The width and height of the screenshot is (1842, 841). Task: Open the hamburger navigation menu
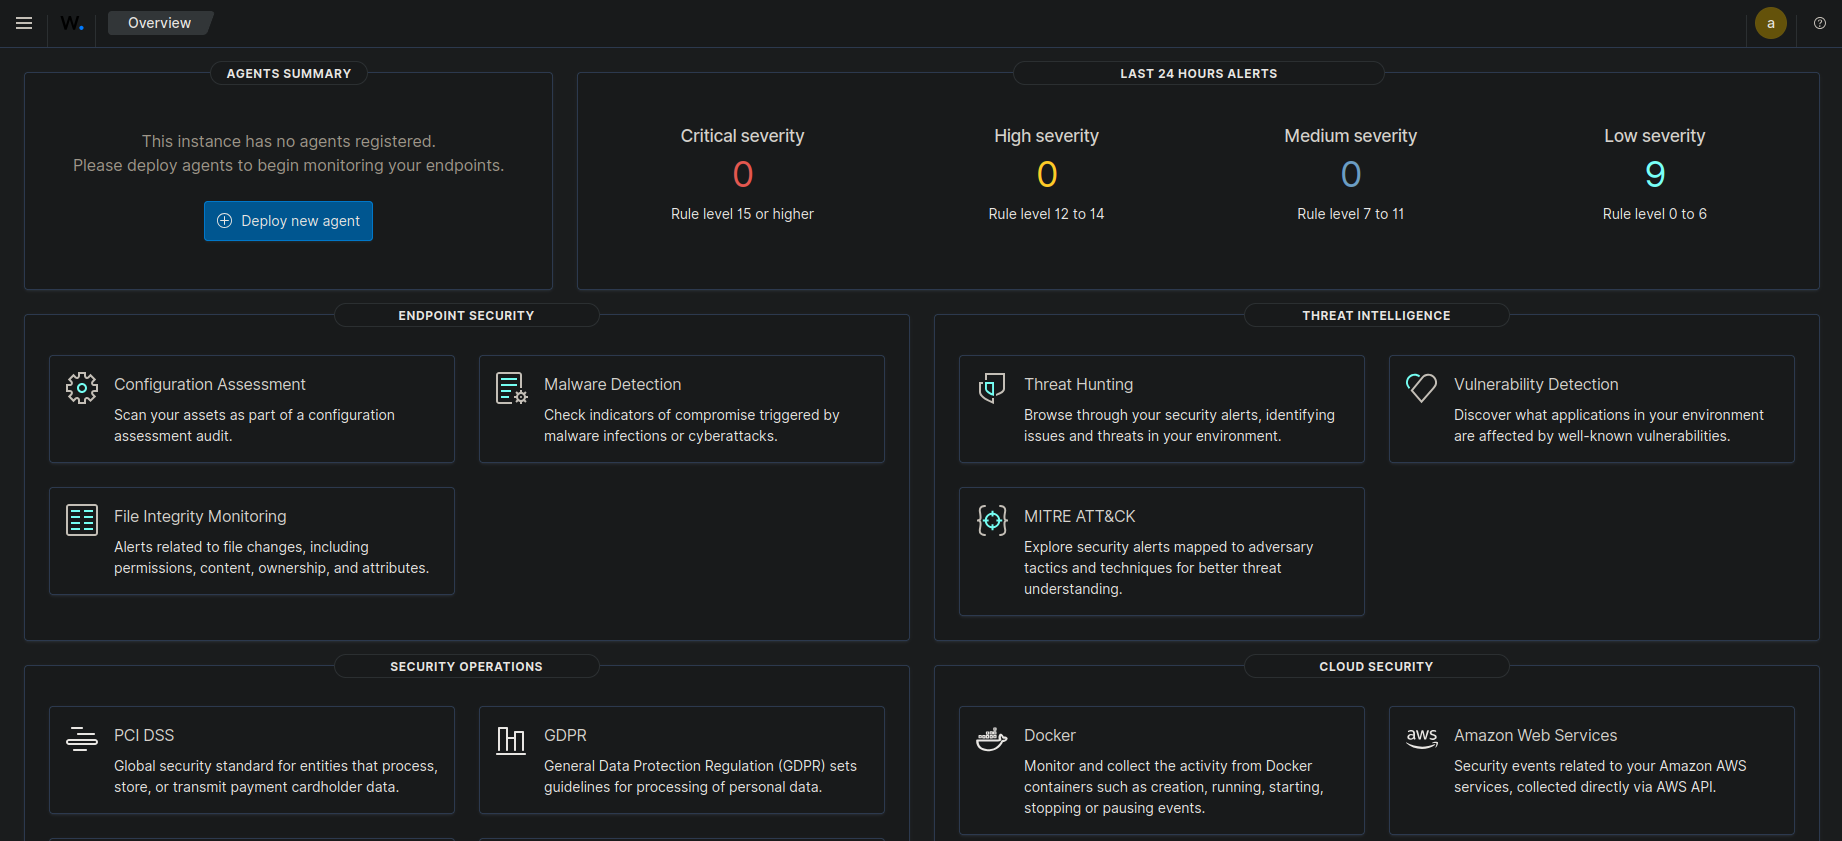[24, 23]
